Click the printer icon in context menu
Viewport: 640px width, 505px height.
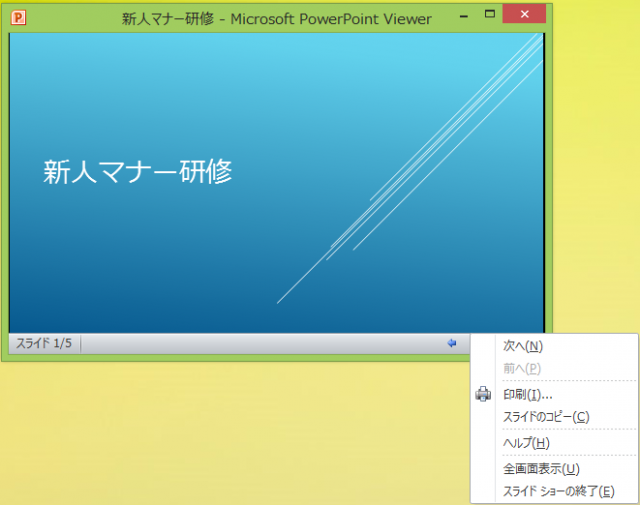[x=483, y=394]
